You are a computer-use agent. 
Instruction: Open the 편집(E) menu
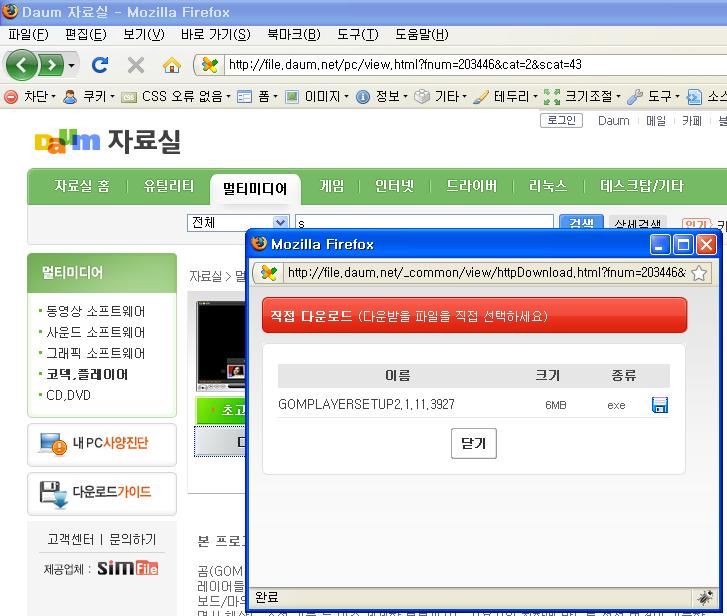point(86,34)
